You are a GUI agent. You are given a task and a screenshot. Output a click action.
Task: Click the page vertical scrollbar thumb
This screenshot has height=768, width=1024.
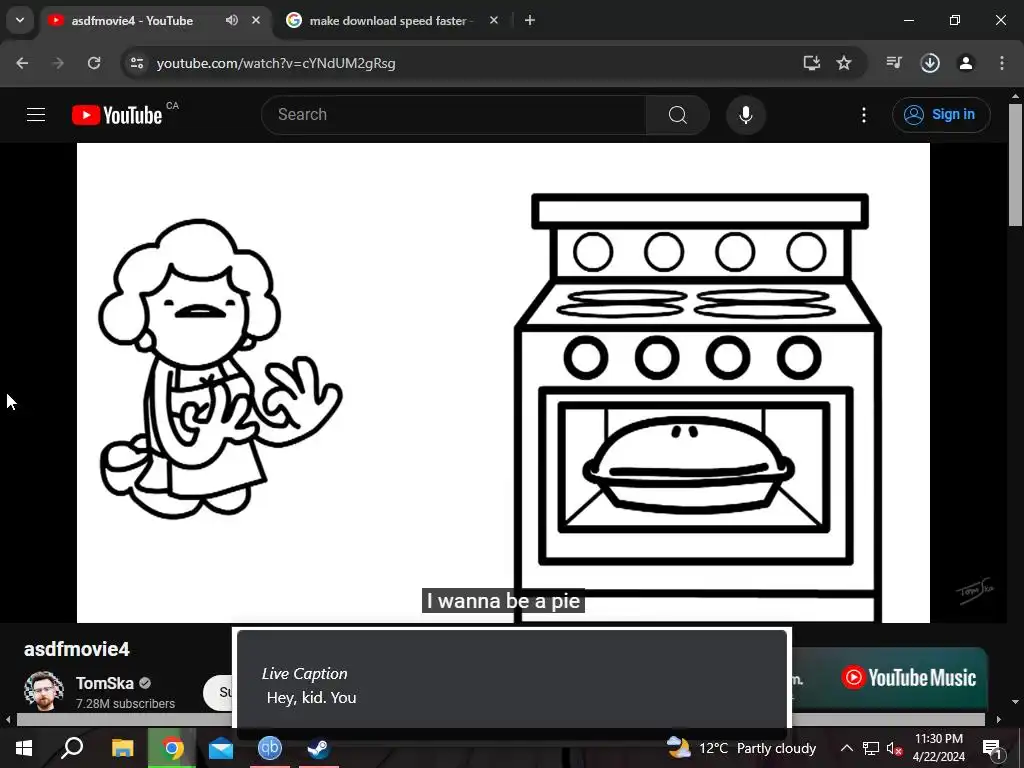click(1016, 165)
